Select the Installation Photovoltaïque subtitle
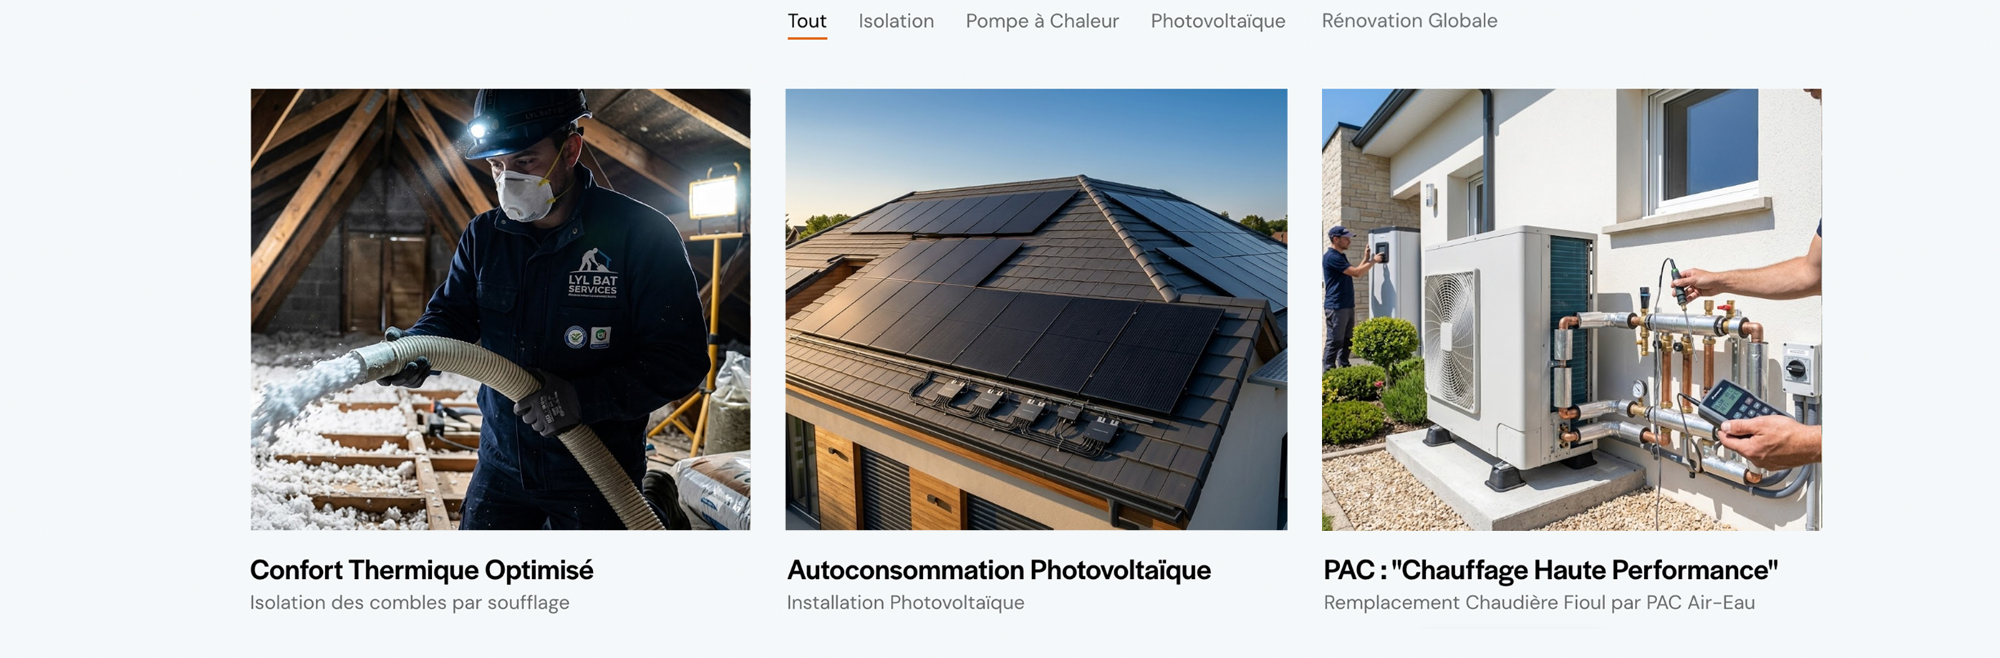The image size is (2000, 658). click(906, 603)
